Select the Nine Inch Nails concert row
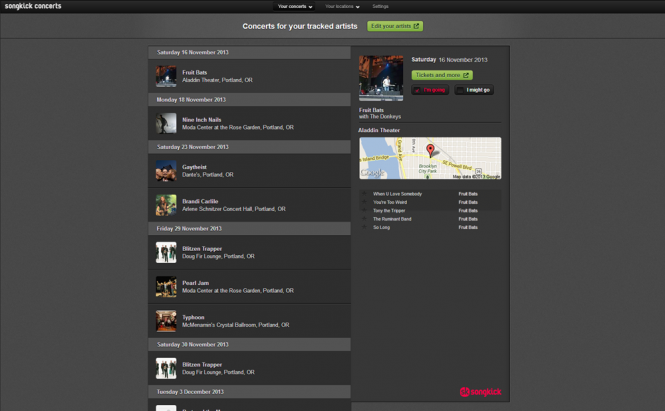665x411 pixels. (x=249, y=123)
